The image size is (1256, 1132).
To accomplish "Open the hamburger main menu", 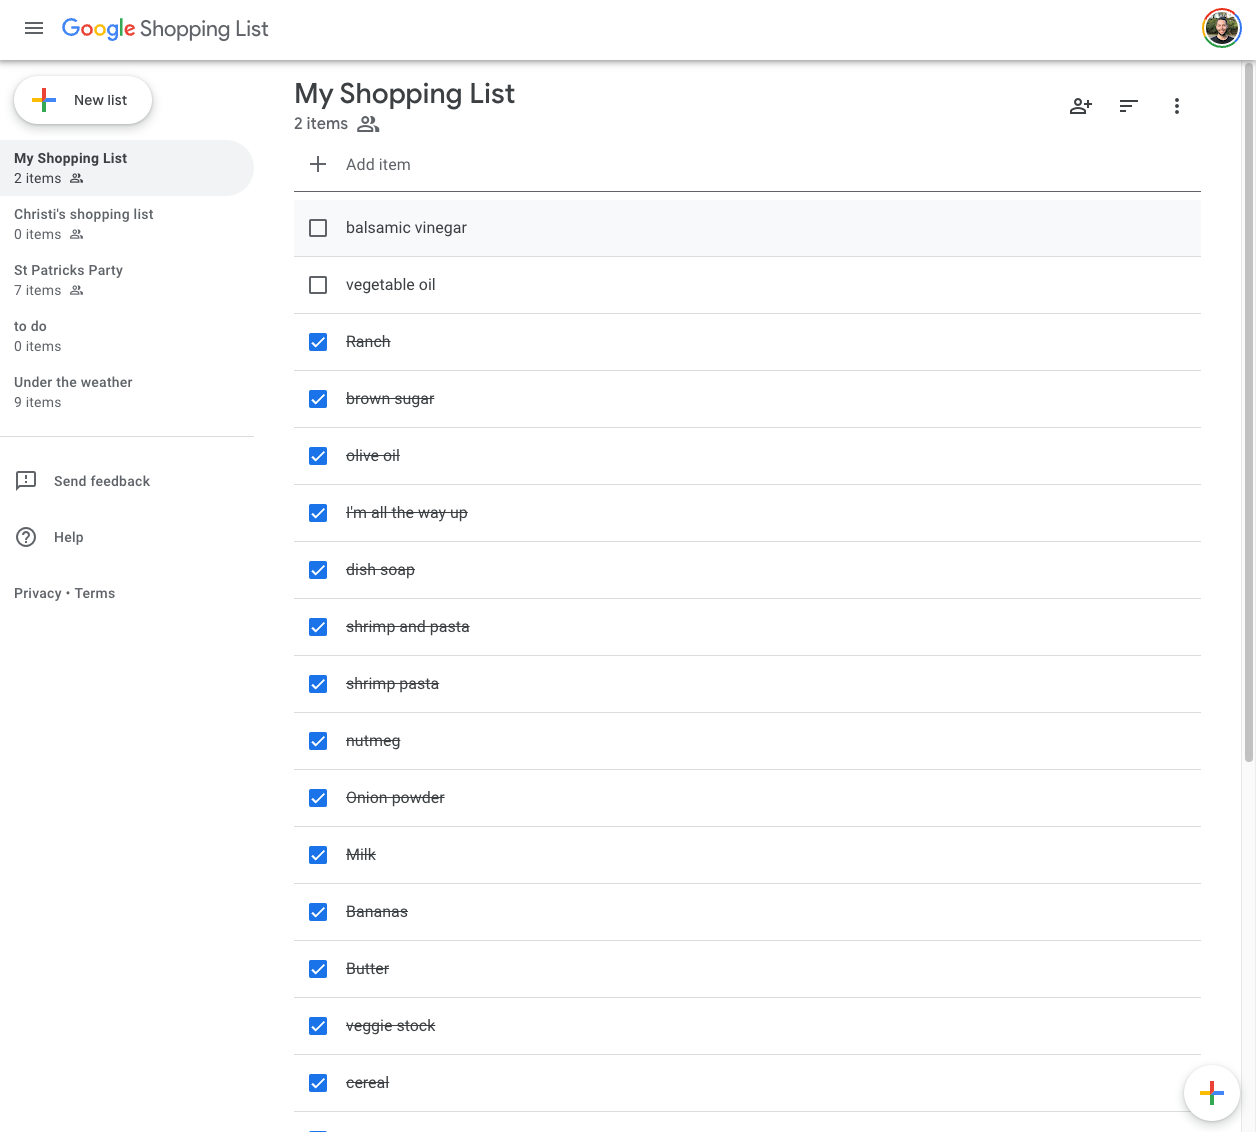I will (34, 28).
